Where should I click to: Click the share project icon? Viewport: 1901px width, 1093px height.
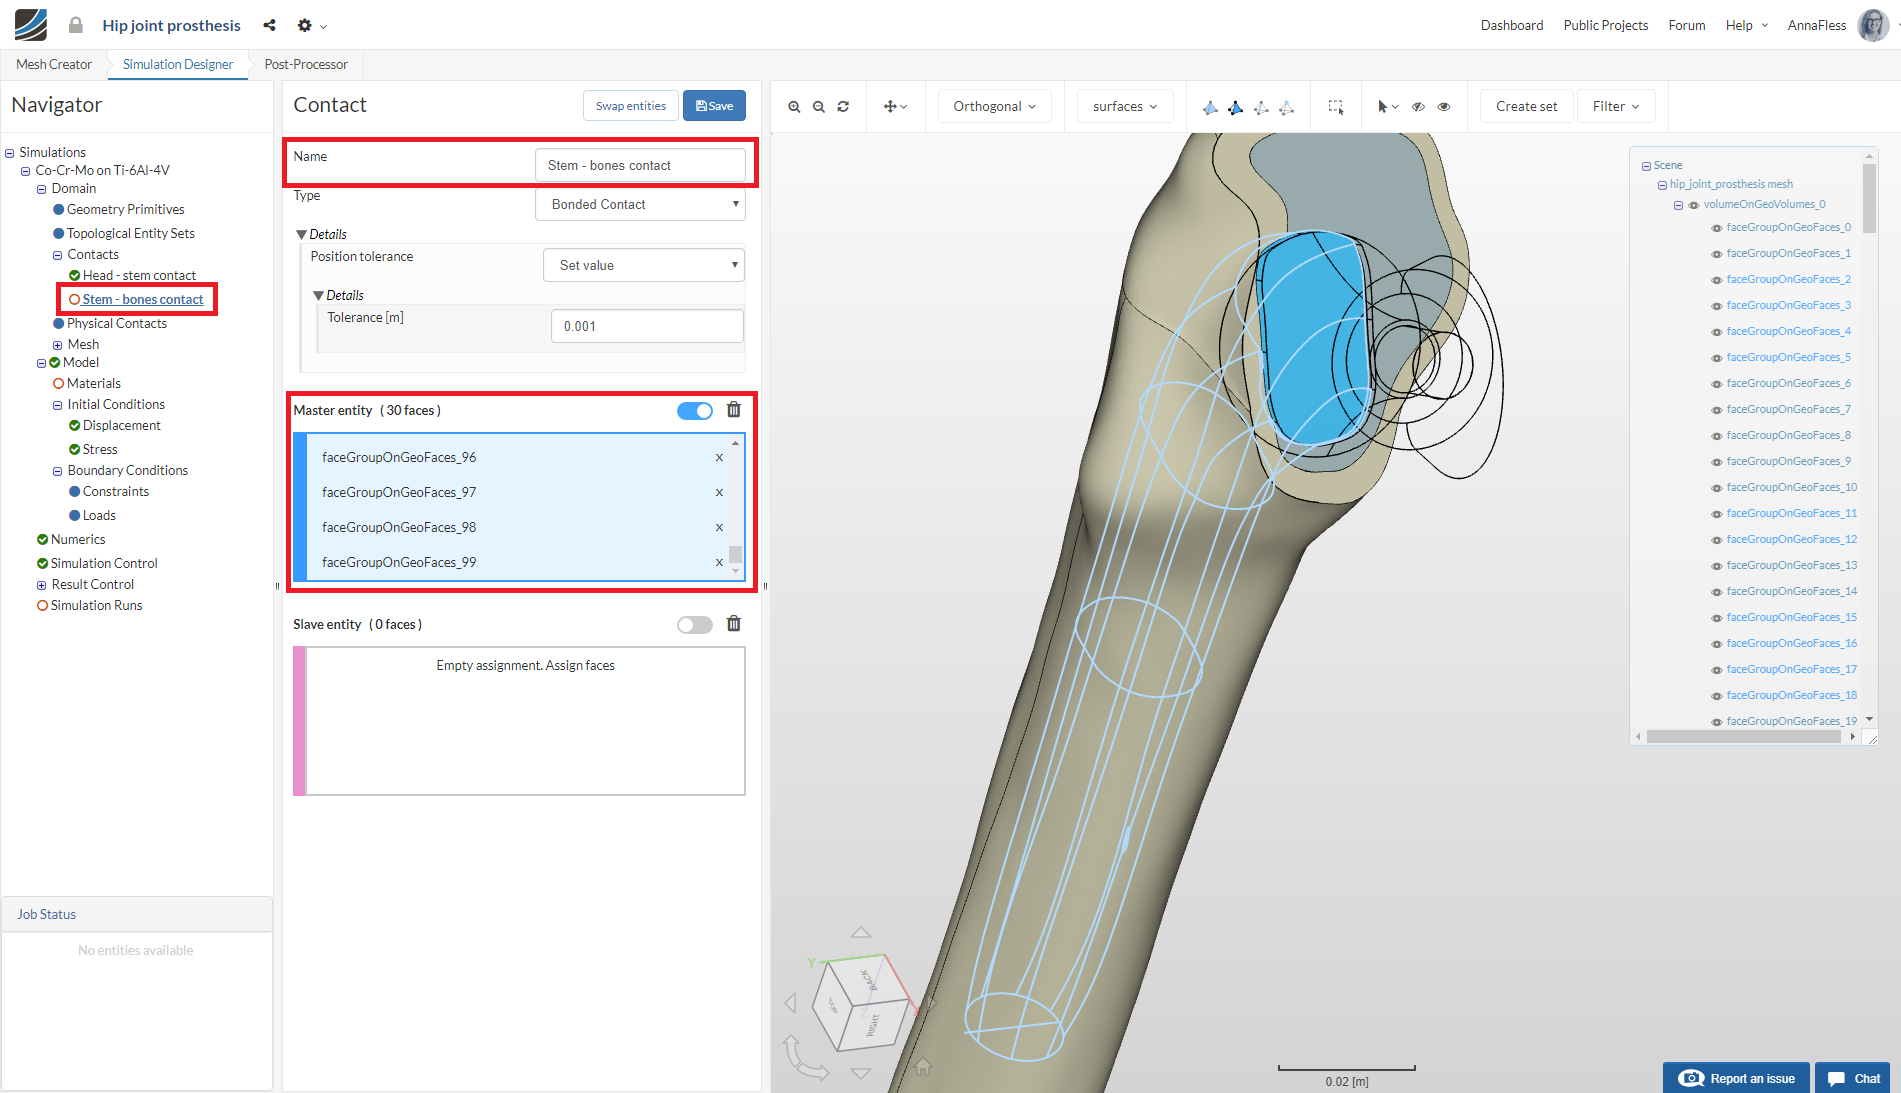pos(269,25)
